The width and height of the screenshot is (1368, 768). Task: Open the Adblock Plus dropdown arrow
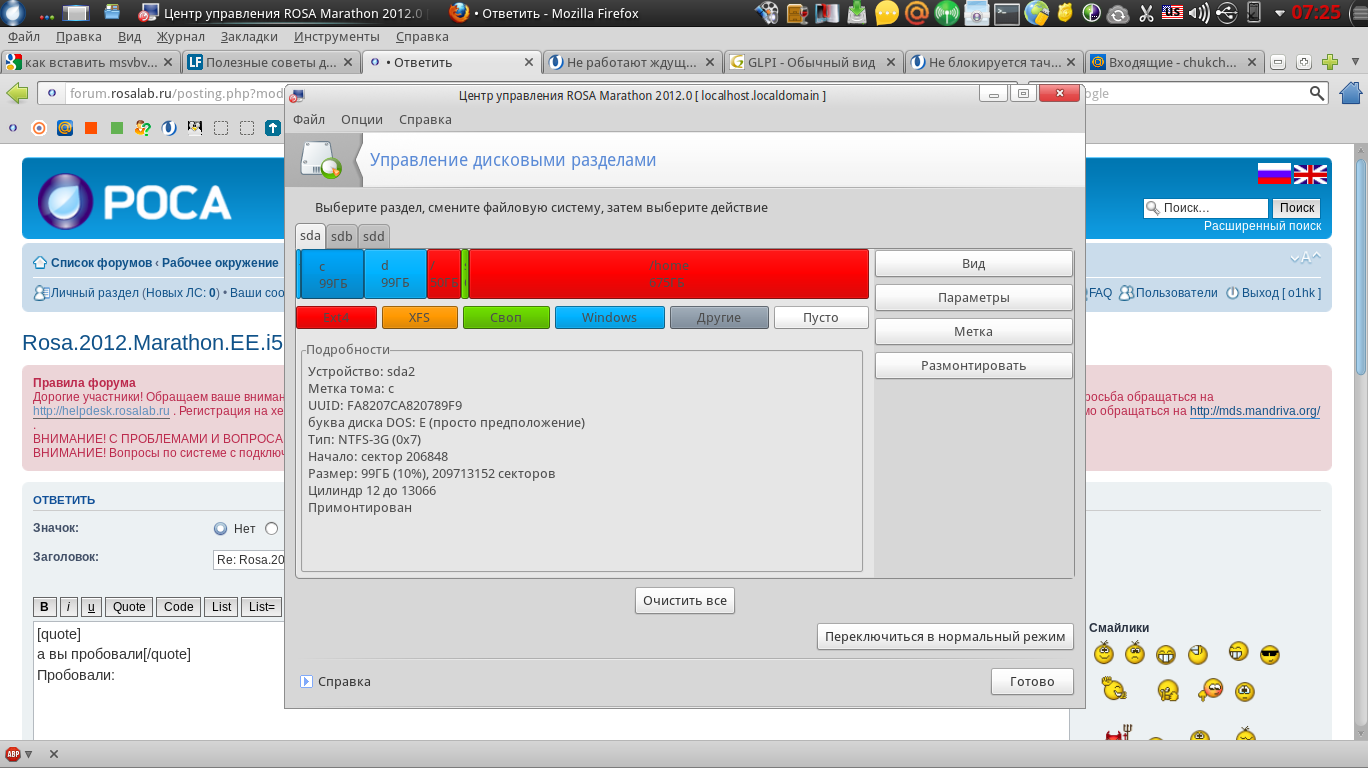(x=29, y=754)
